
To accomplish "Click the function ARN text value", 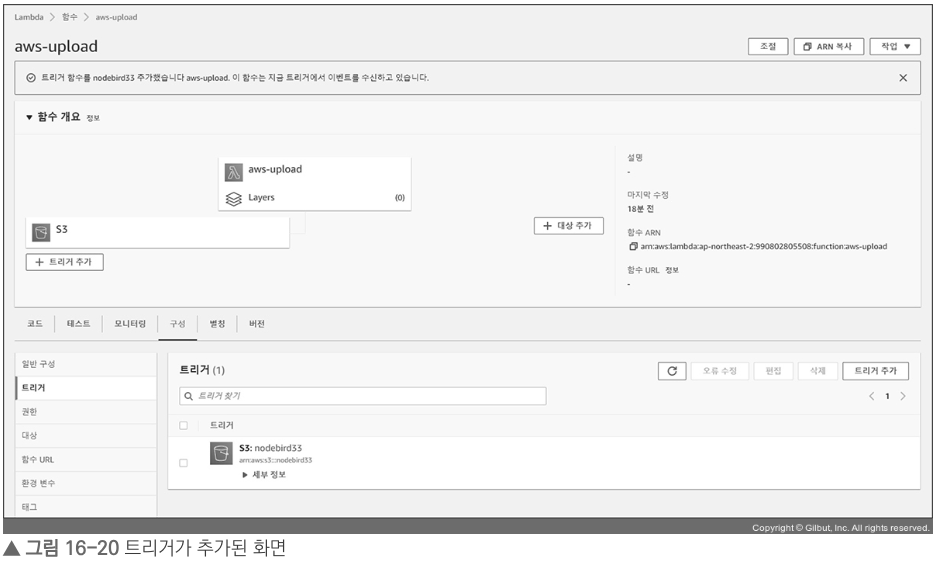I will pos(764,246).
